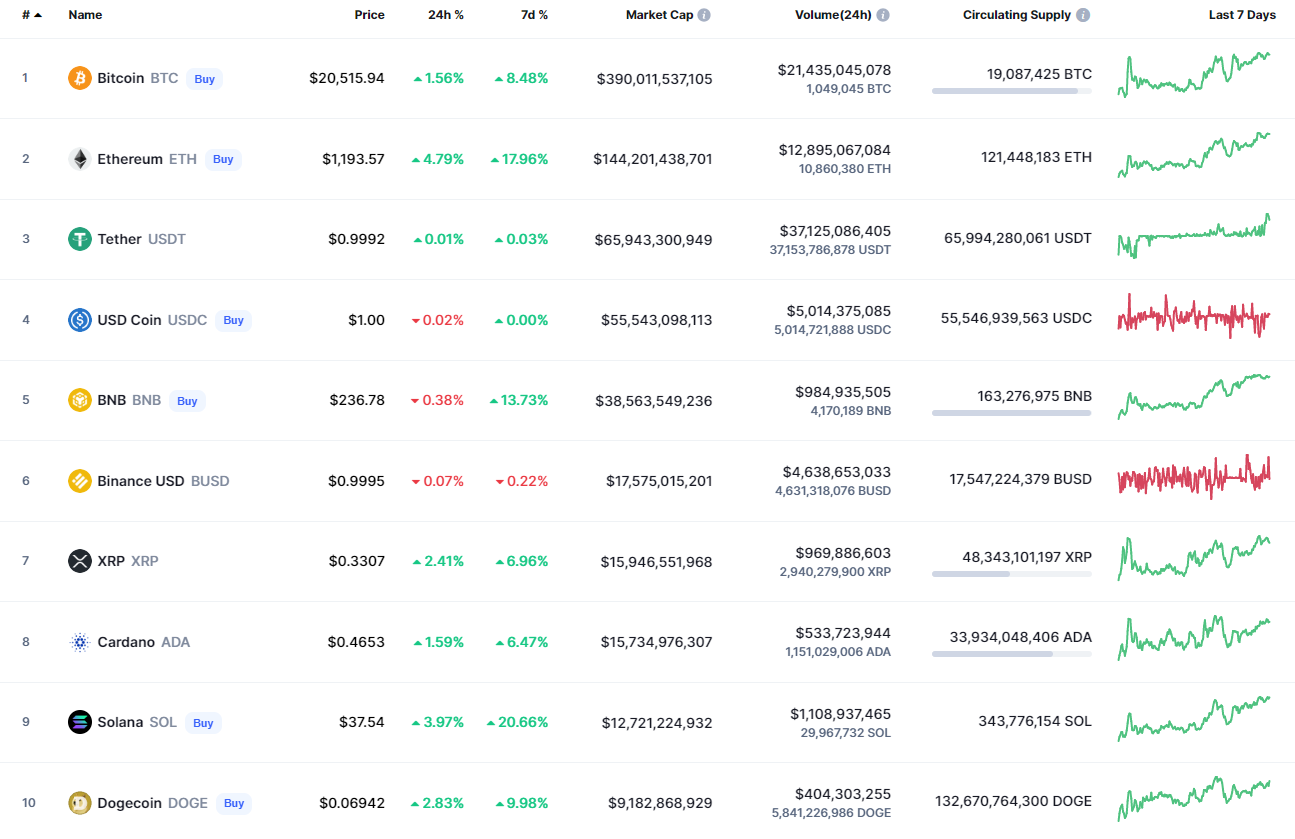Viewport: 1295px width, 839px height.
Task: Click the BNB logo icon
Action: point(80,400)
